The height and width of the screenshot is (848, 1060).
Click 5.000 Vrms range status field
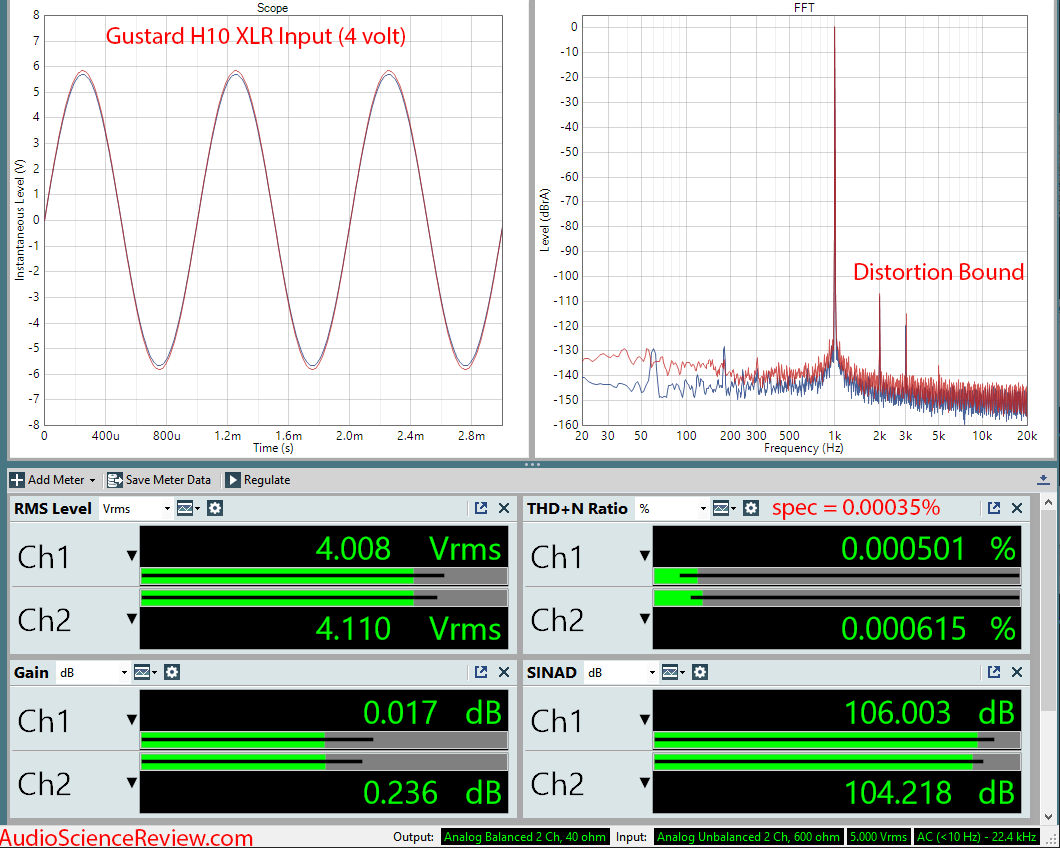click(878, 837)
